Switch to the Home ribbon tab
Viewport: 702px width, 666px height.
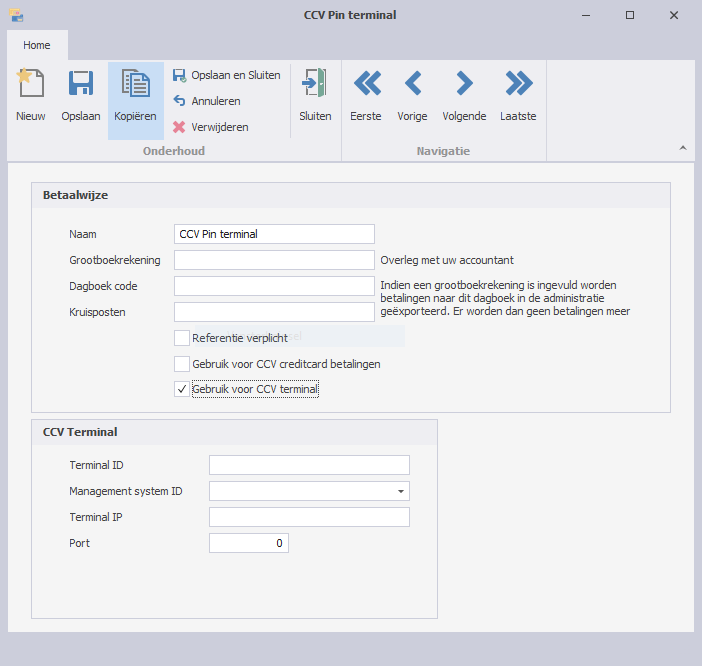tap(37, 45)
